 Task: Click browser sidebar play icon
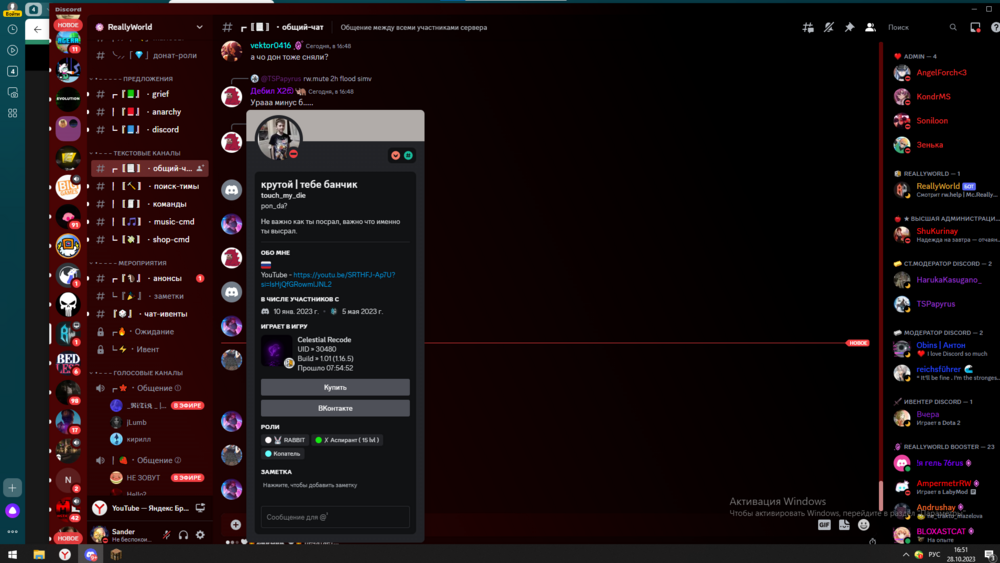point(12,50)
